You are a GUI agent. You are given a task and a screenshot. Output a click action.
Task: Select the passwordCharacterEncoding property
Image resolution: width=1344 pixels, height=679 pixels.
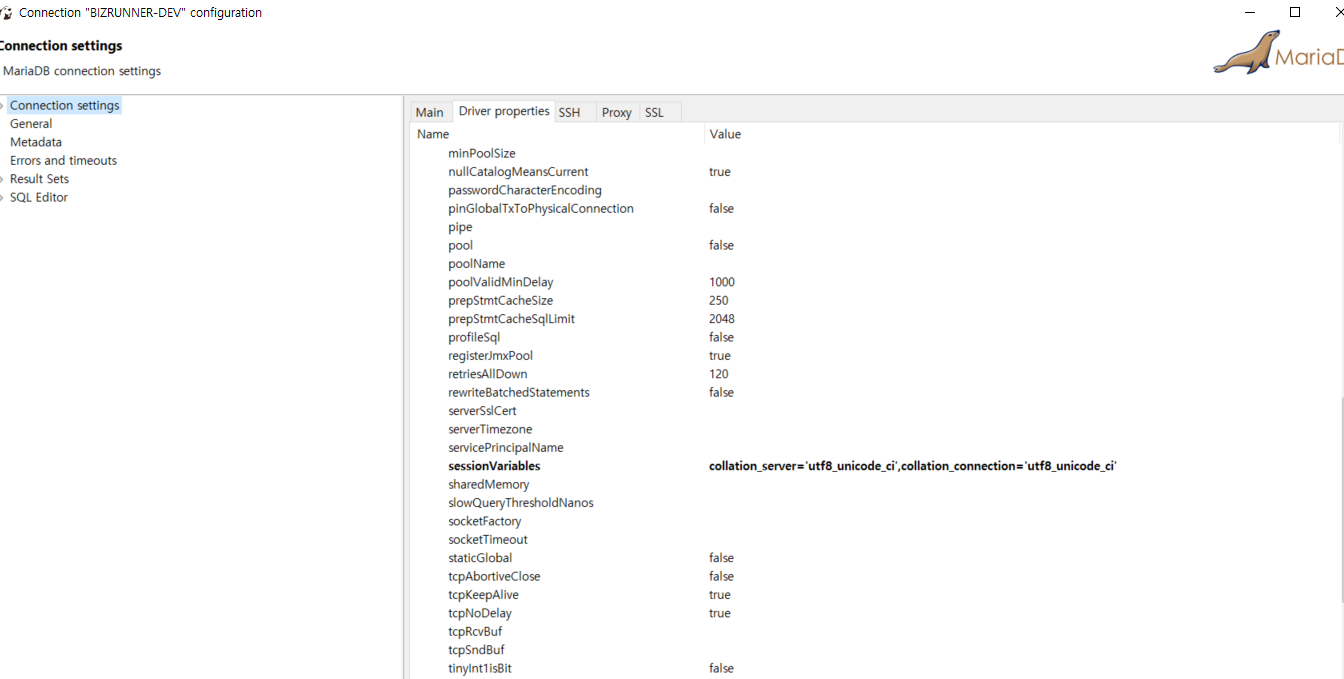point(525,190)
